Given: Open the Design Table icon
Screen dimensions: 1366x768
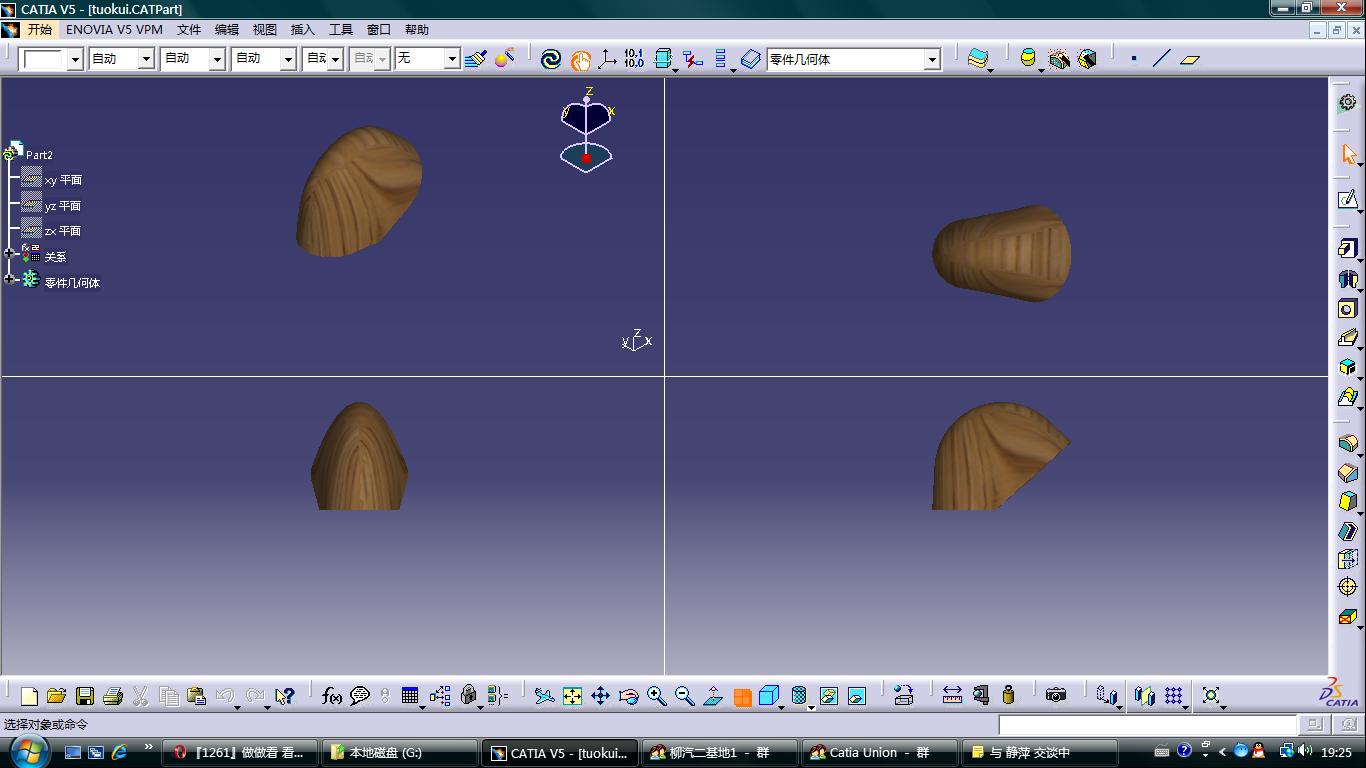Looking at the screenshot, I should click(410, 696).
